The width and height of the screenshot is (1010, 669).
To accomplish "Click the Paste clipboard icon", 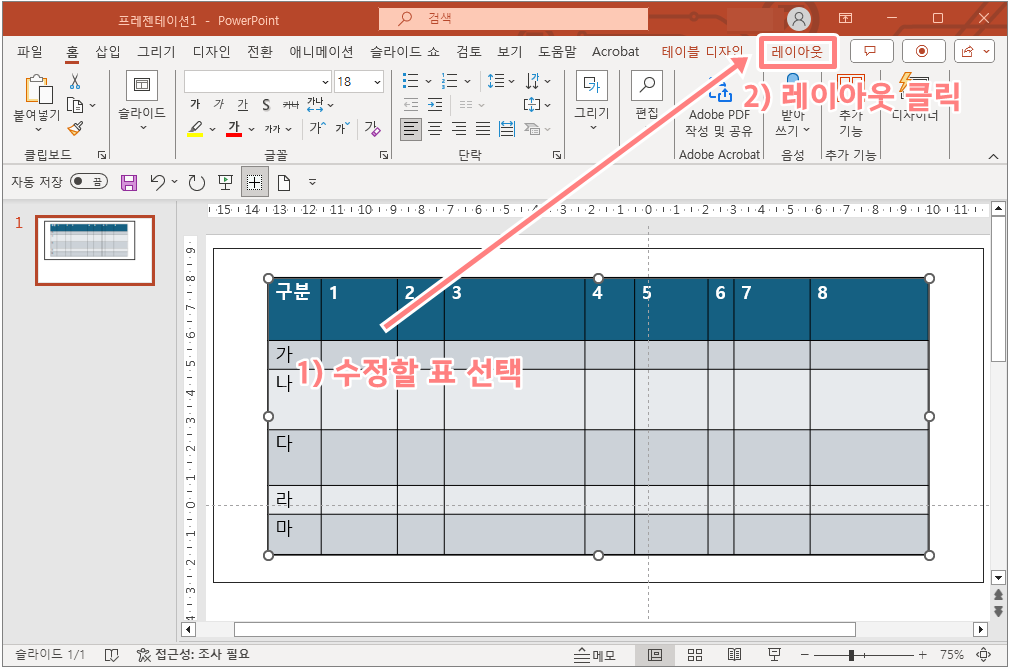I will click(x=38, y=90).
